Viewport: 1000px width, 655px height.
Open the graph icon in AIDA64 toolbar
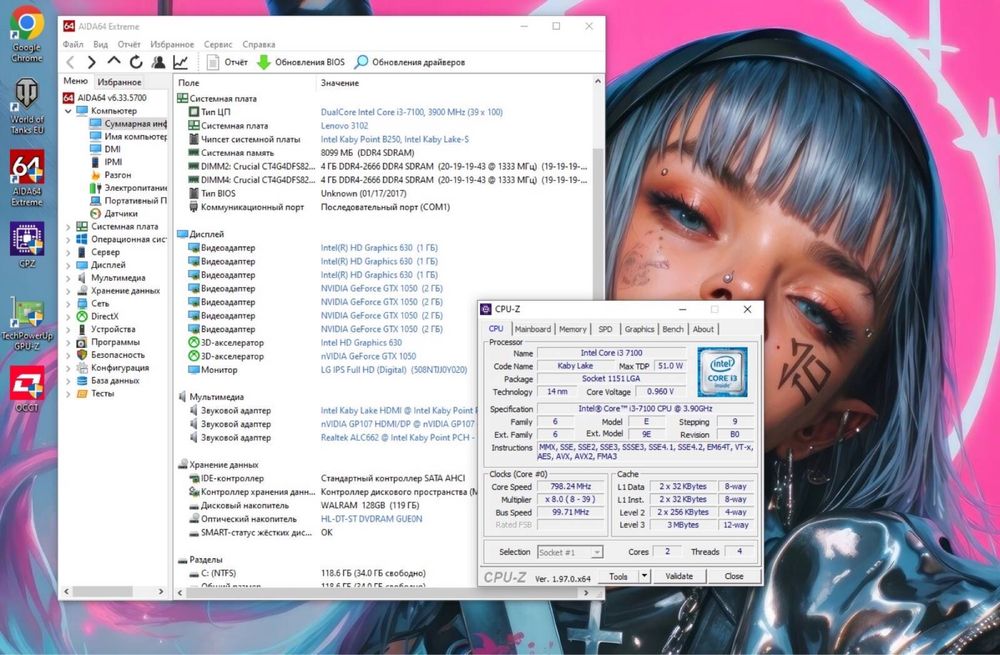[x=180, y=62]
